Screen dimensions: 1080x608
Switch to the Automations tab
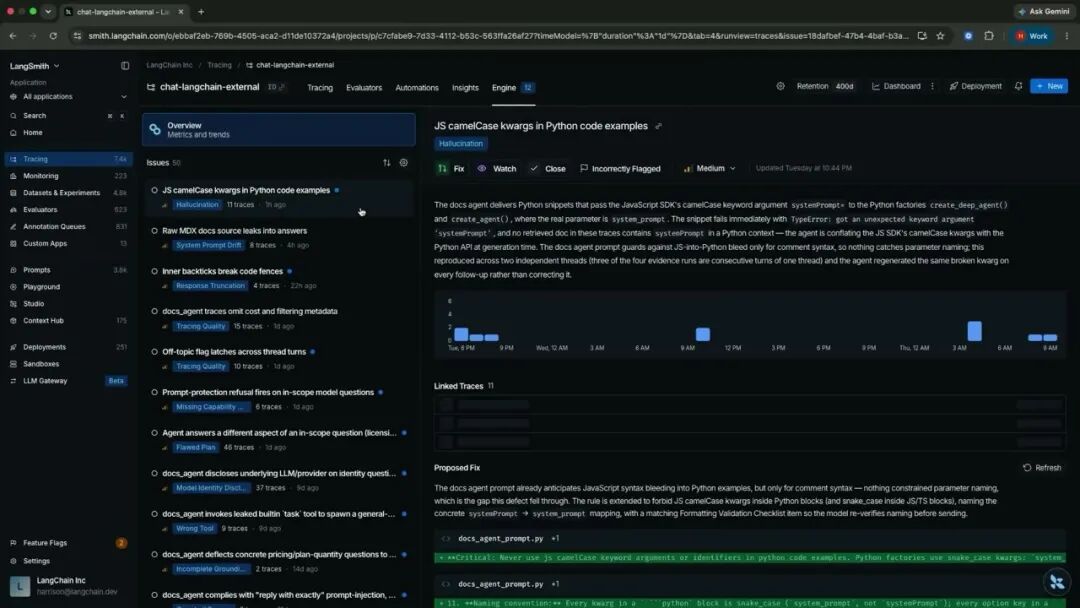[x=417, y=87]
